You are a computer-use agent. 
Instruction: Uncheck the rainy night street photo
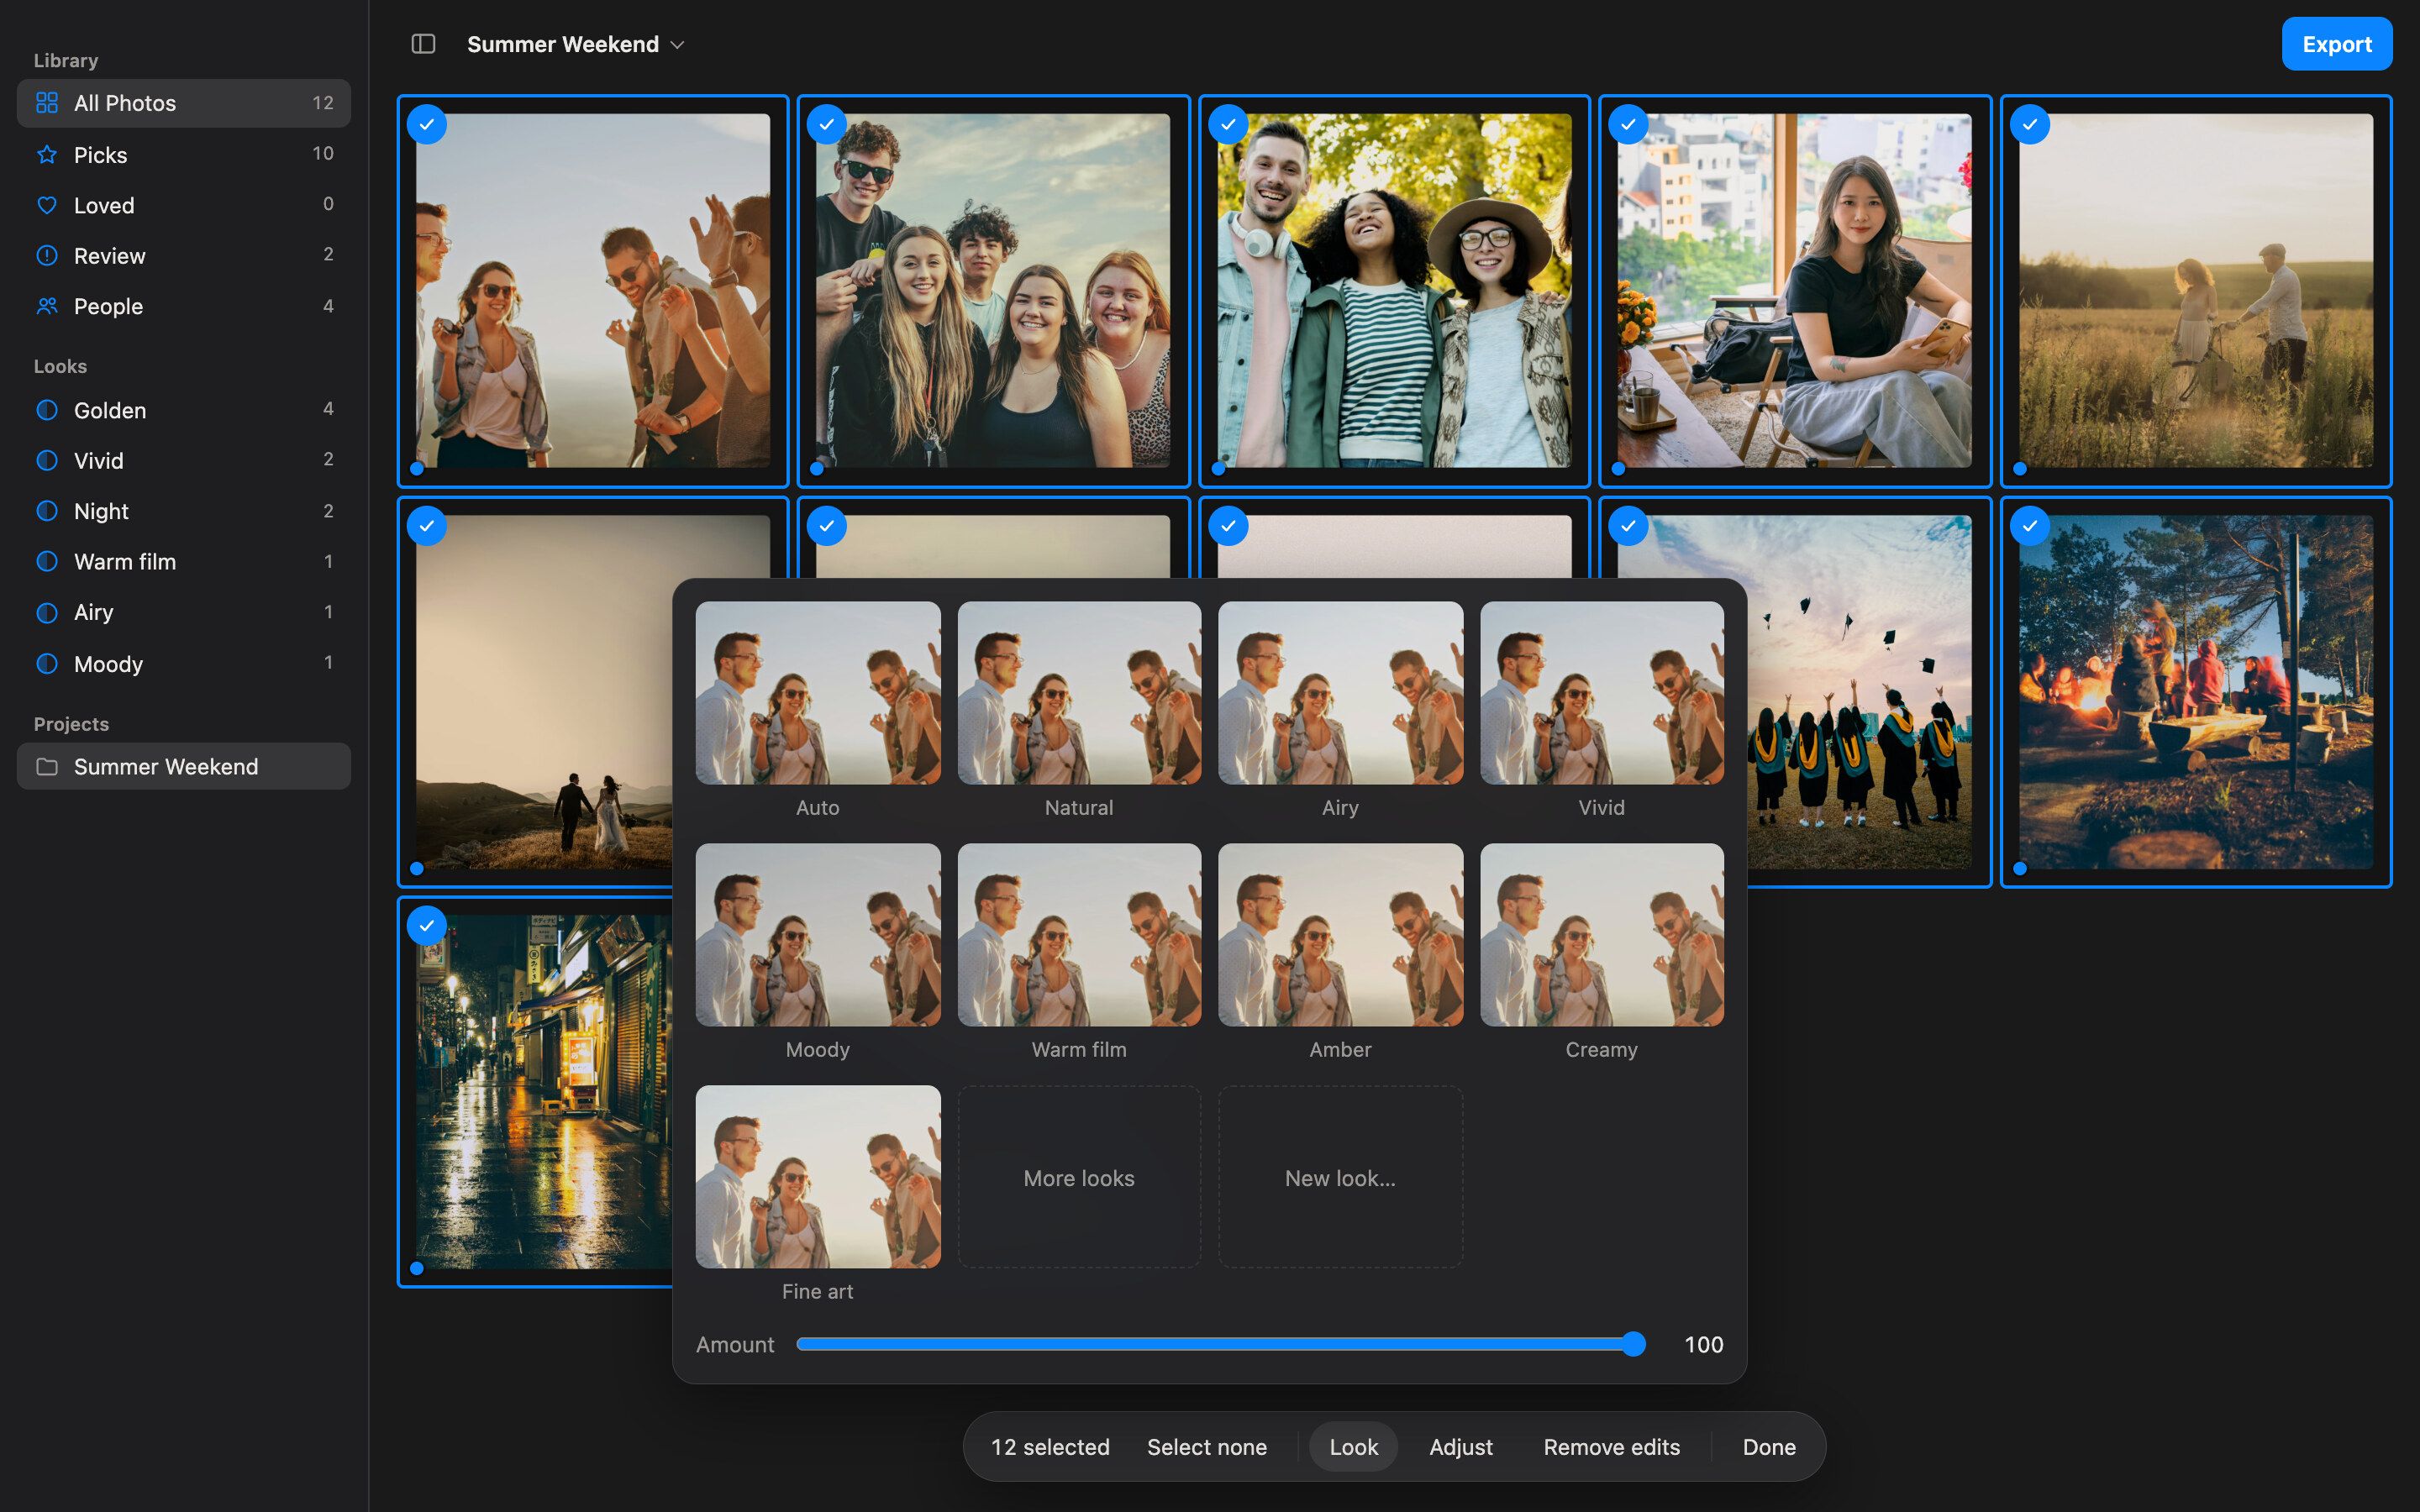[x=427, y=926]
